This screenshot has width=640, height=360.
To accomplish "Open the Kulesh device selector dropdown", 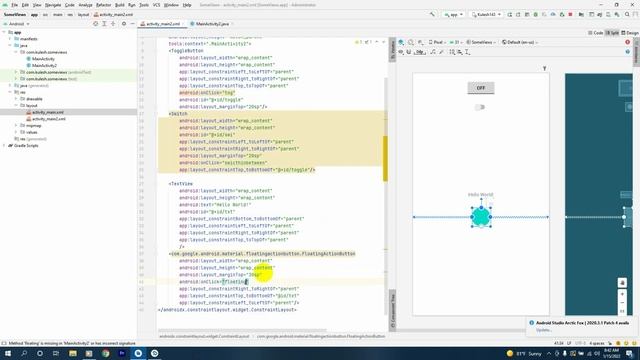I will coord(486,14).
